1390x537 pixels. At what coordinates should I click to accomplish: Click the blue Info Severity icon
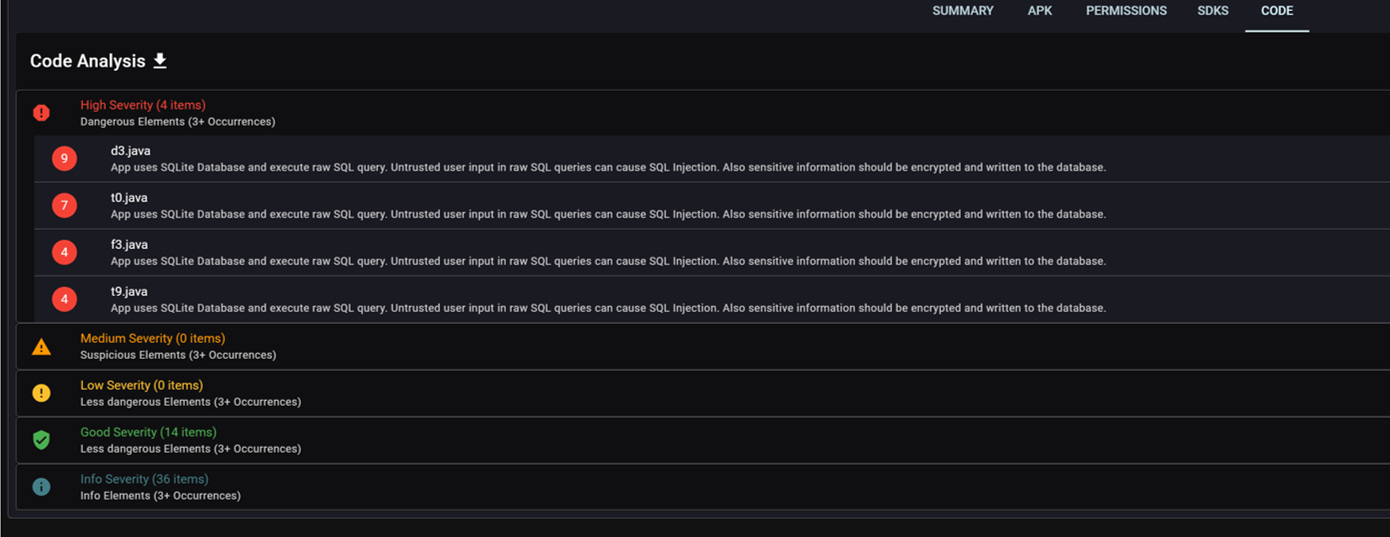click(x=41, y=487)
